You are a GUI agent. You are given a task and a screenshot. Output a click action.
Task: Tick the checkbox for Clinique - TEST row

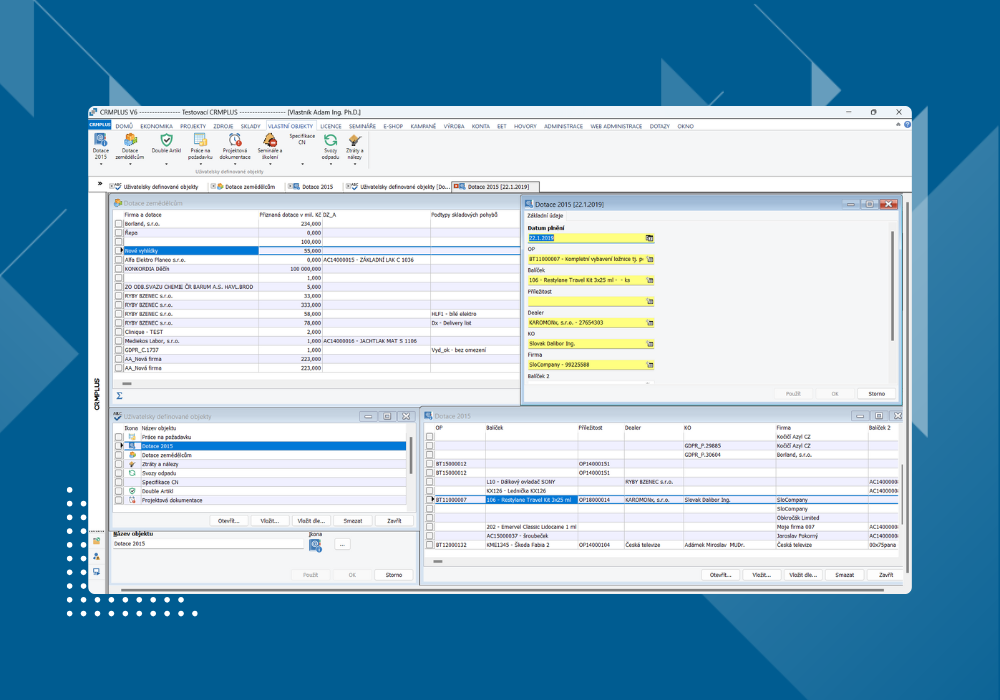119,332
